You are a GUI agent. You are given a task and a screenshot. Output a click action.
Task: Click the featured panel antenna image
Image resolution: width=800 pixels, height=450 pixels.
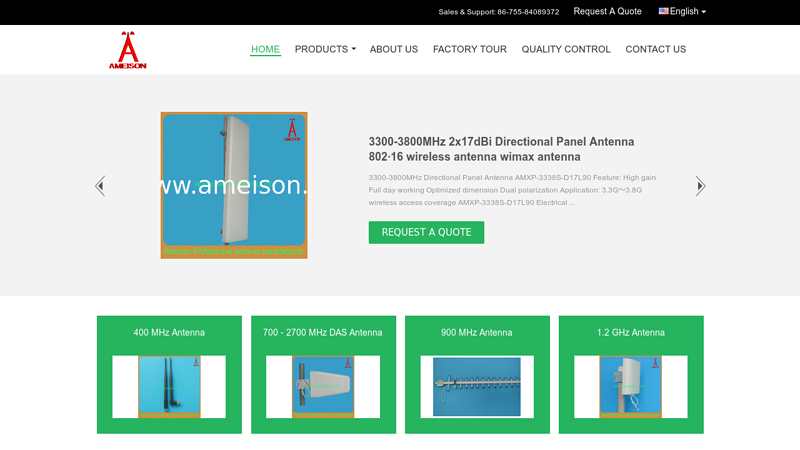(234, 185)
